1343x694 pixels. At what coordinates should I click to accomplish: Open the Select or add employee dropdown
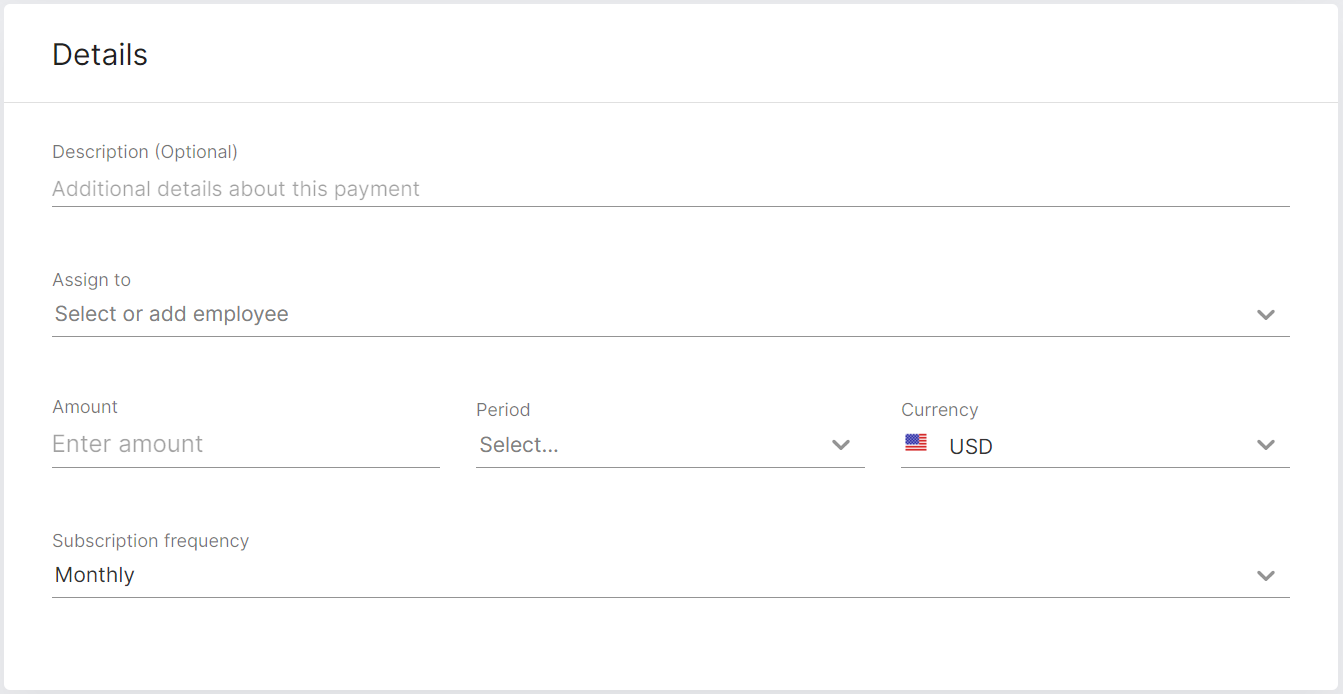point(670,315)
